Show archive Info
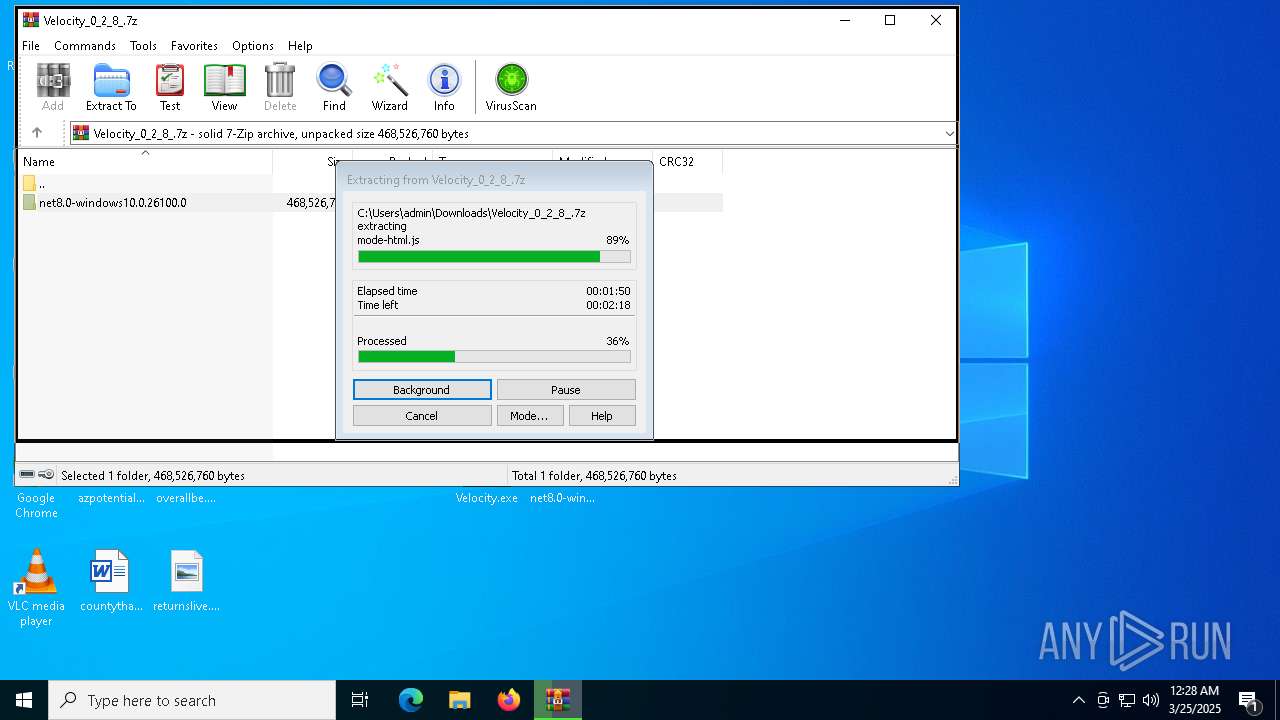 444,88
